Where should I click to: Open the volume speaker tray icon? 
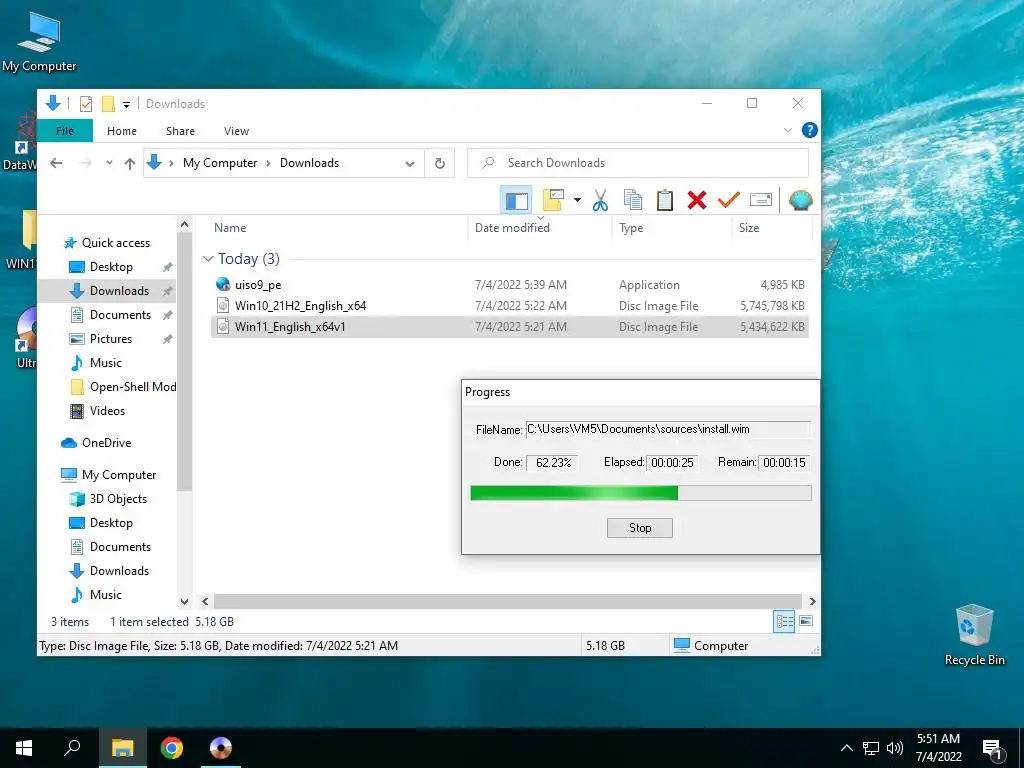(895, 748)
